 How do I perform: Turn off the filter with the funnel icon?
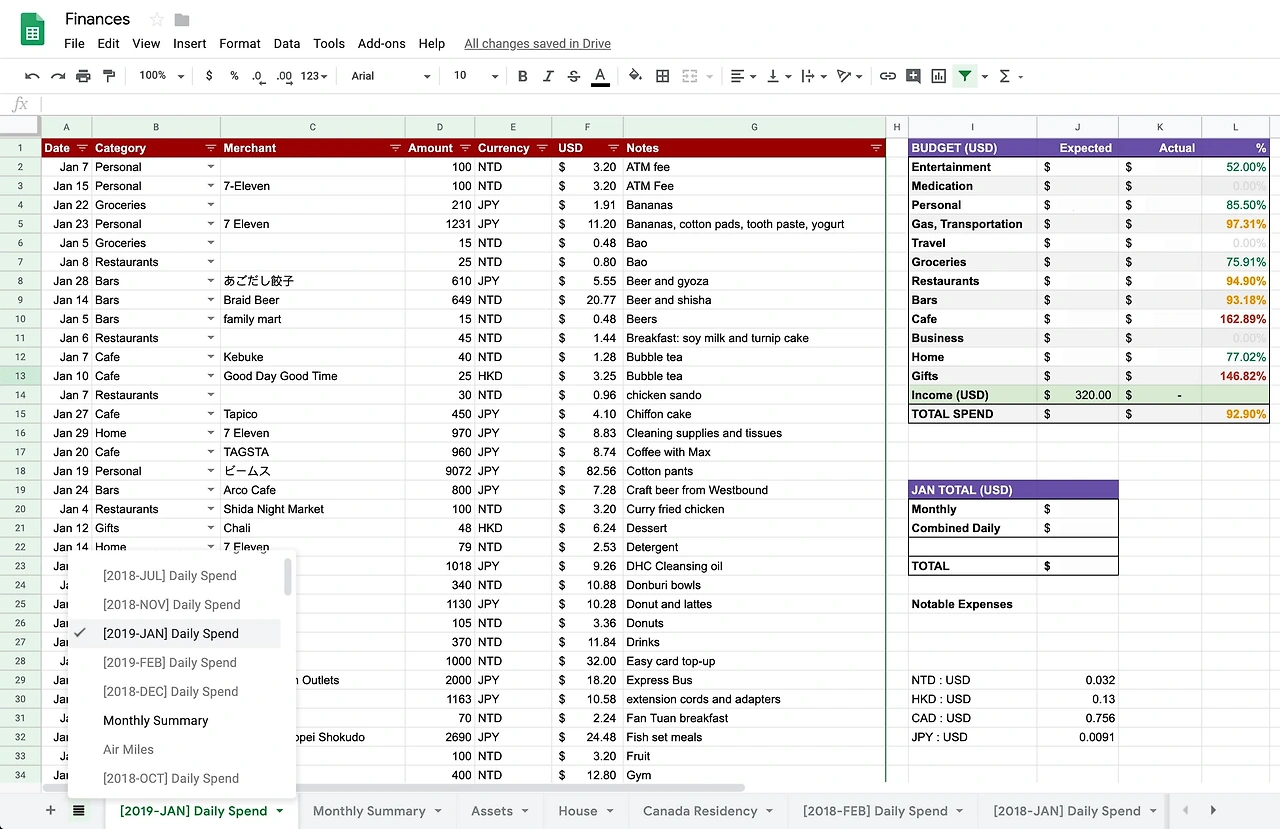click(965, 76)
